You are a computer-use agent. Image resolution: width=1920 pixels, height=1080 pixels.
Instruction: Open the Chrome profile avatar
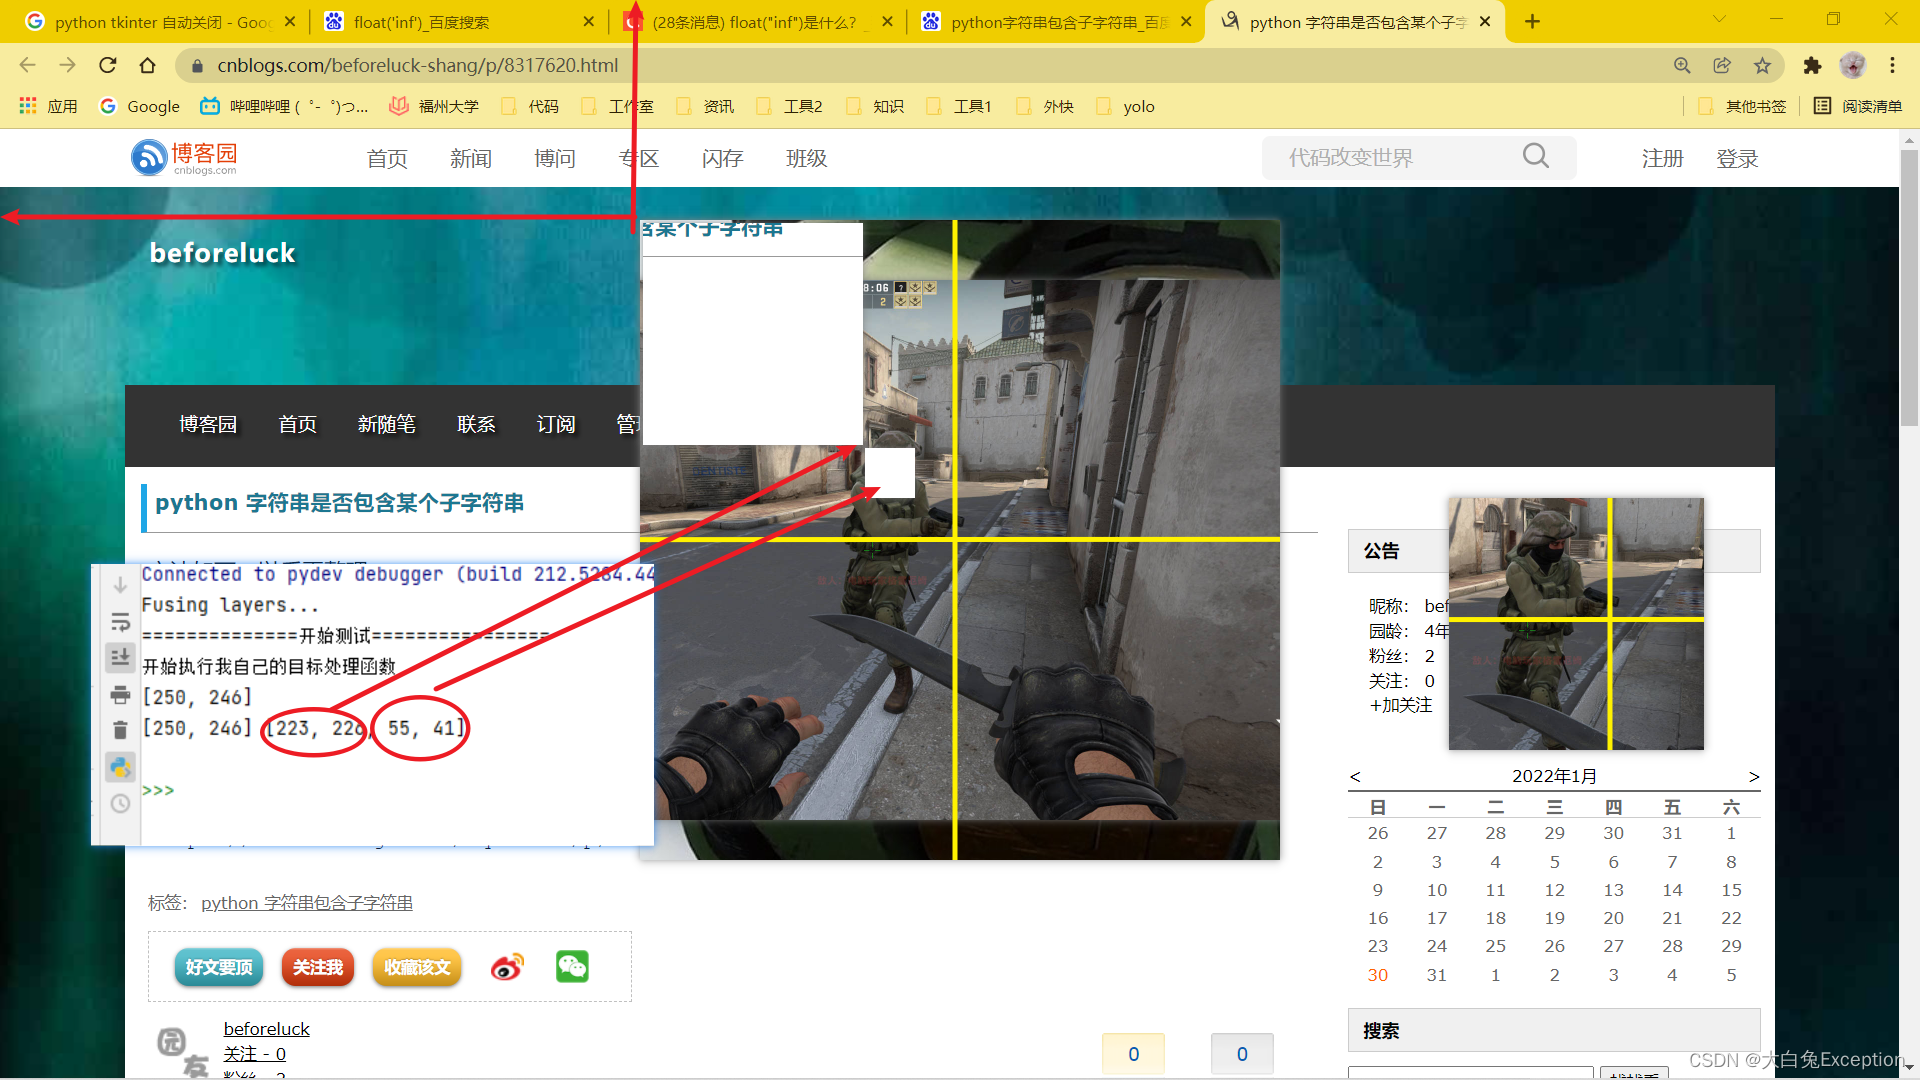coord(1853,65)
